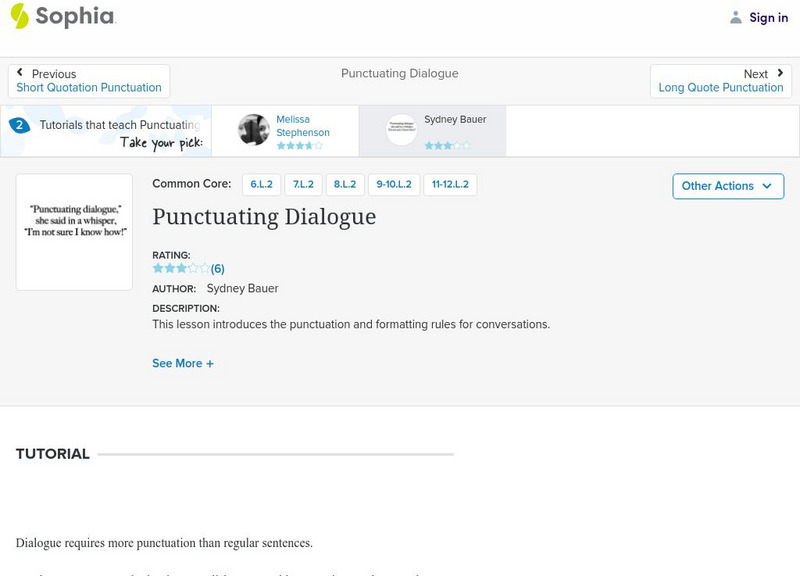Screen dimensions: 800x576
Task: Click the Punctuating dialogue thumbnail image
Action: 74,232
